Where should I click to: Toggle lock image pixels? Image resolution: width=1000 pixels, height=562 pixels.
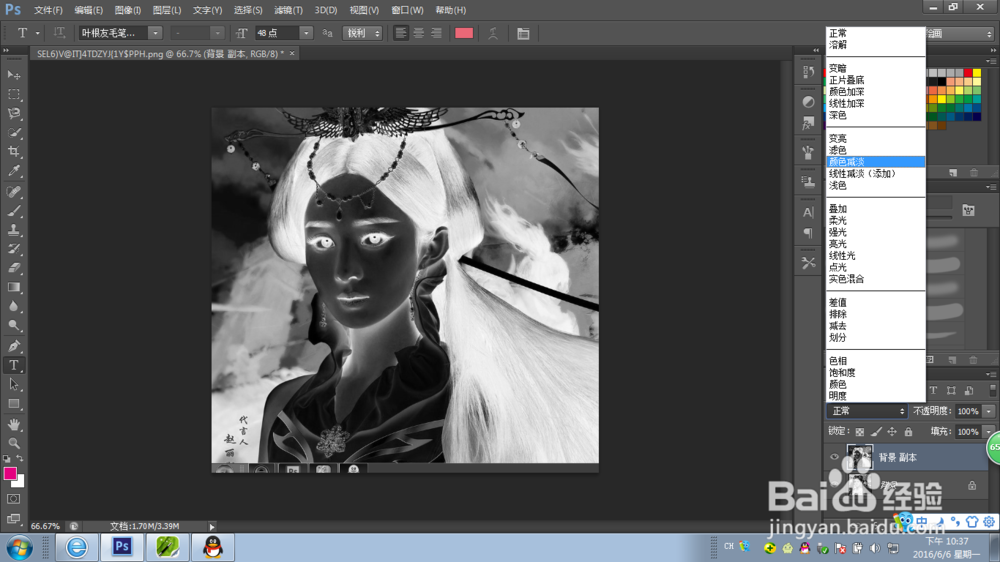click(x=876, y=432)
